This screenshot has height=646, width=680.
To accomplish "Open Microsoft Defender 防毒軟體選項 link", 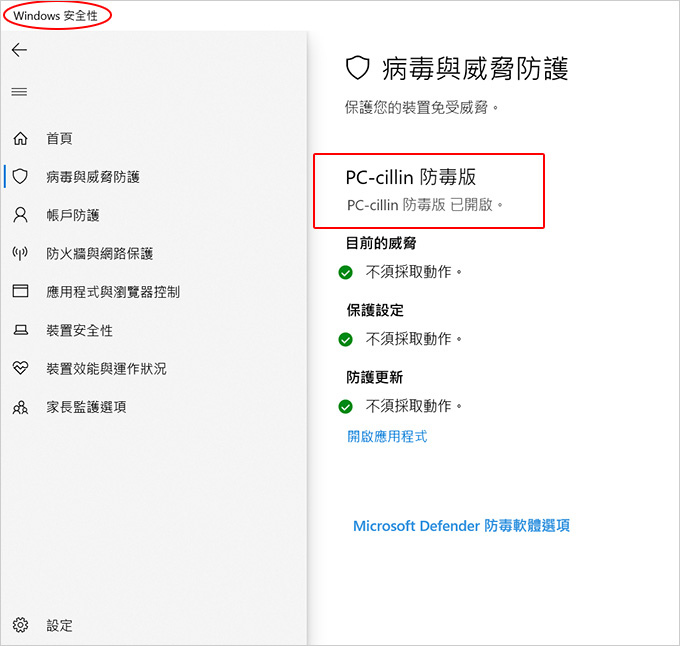I will pyautogui.click(x=461, y=525).
